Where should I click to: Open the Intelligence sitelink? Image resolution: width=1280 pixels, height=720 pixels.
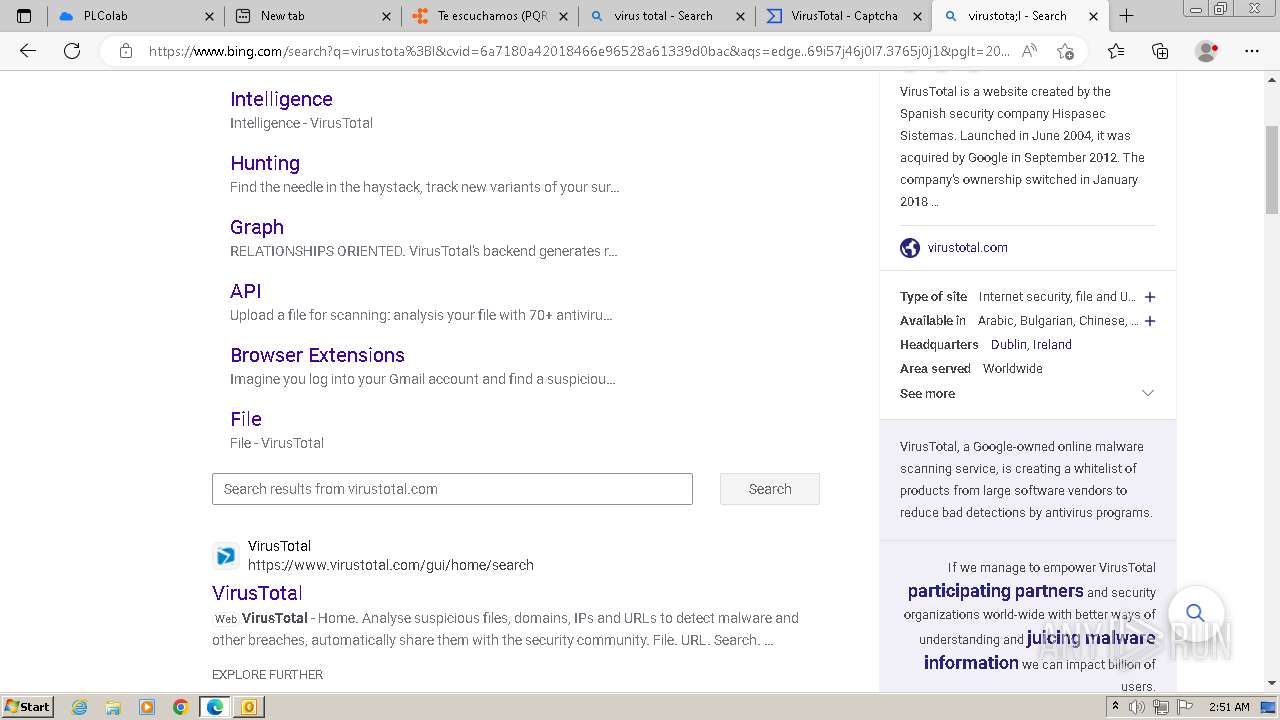(x=281, y=99)
